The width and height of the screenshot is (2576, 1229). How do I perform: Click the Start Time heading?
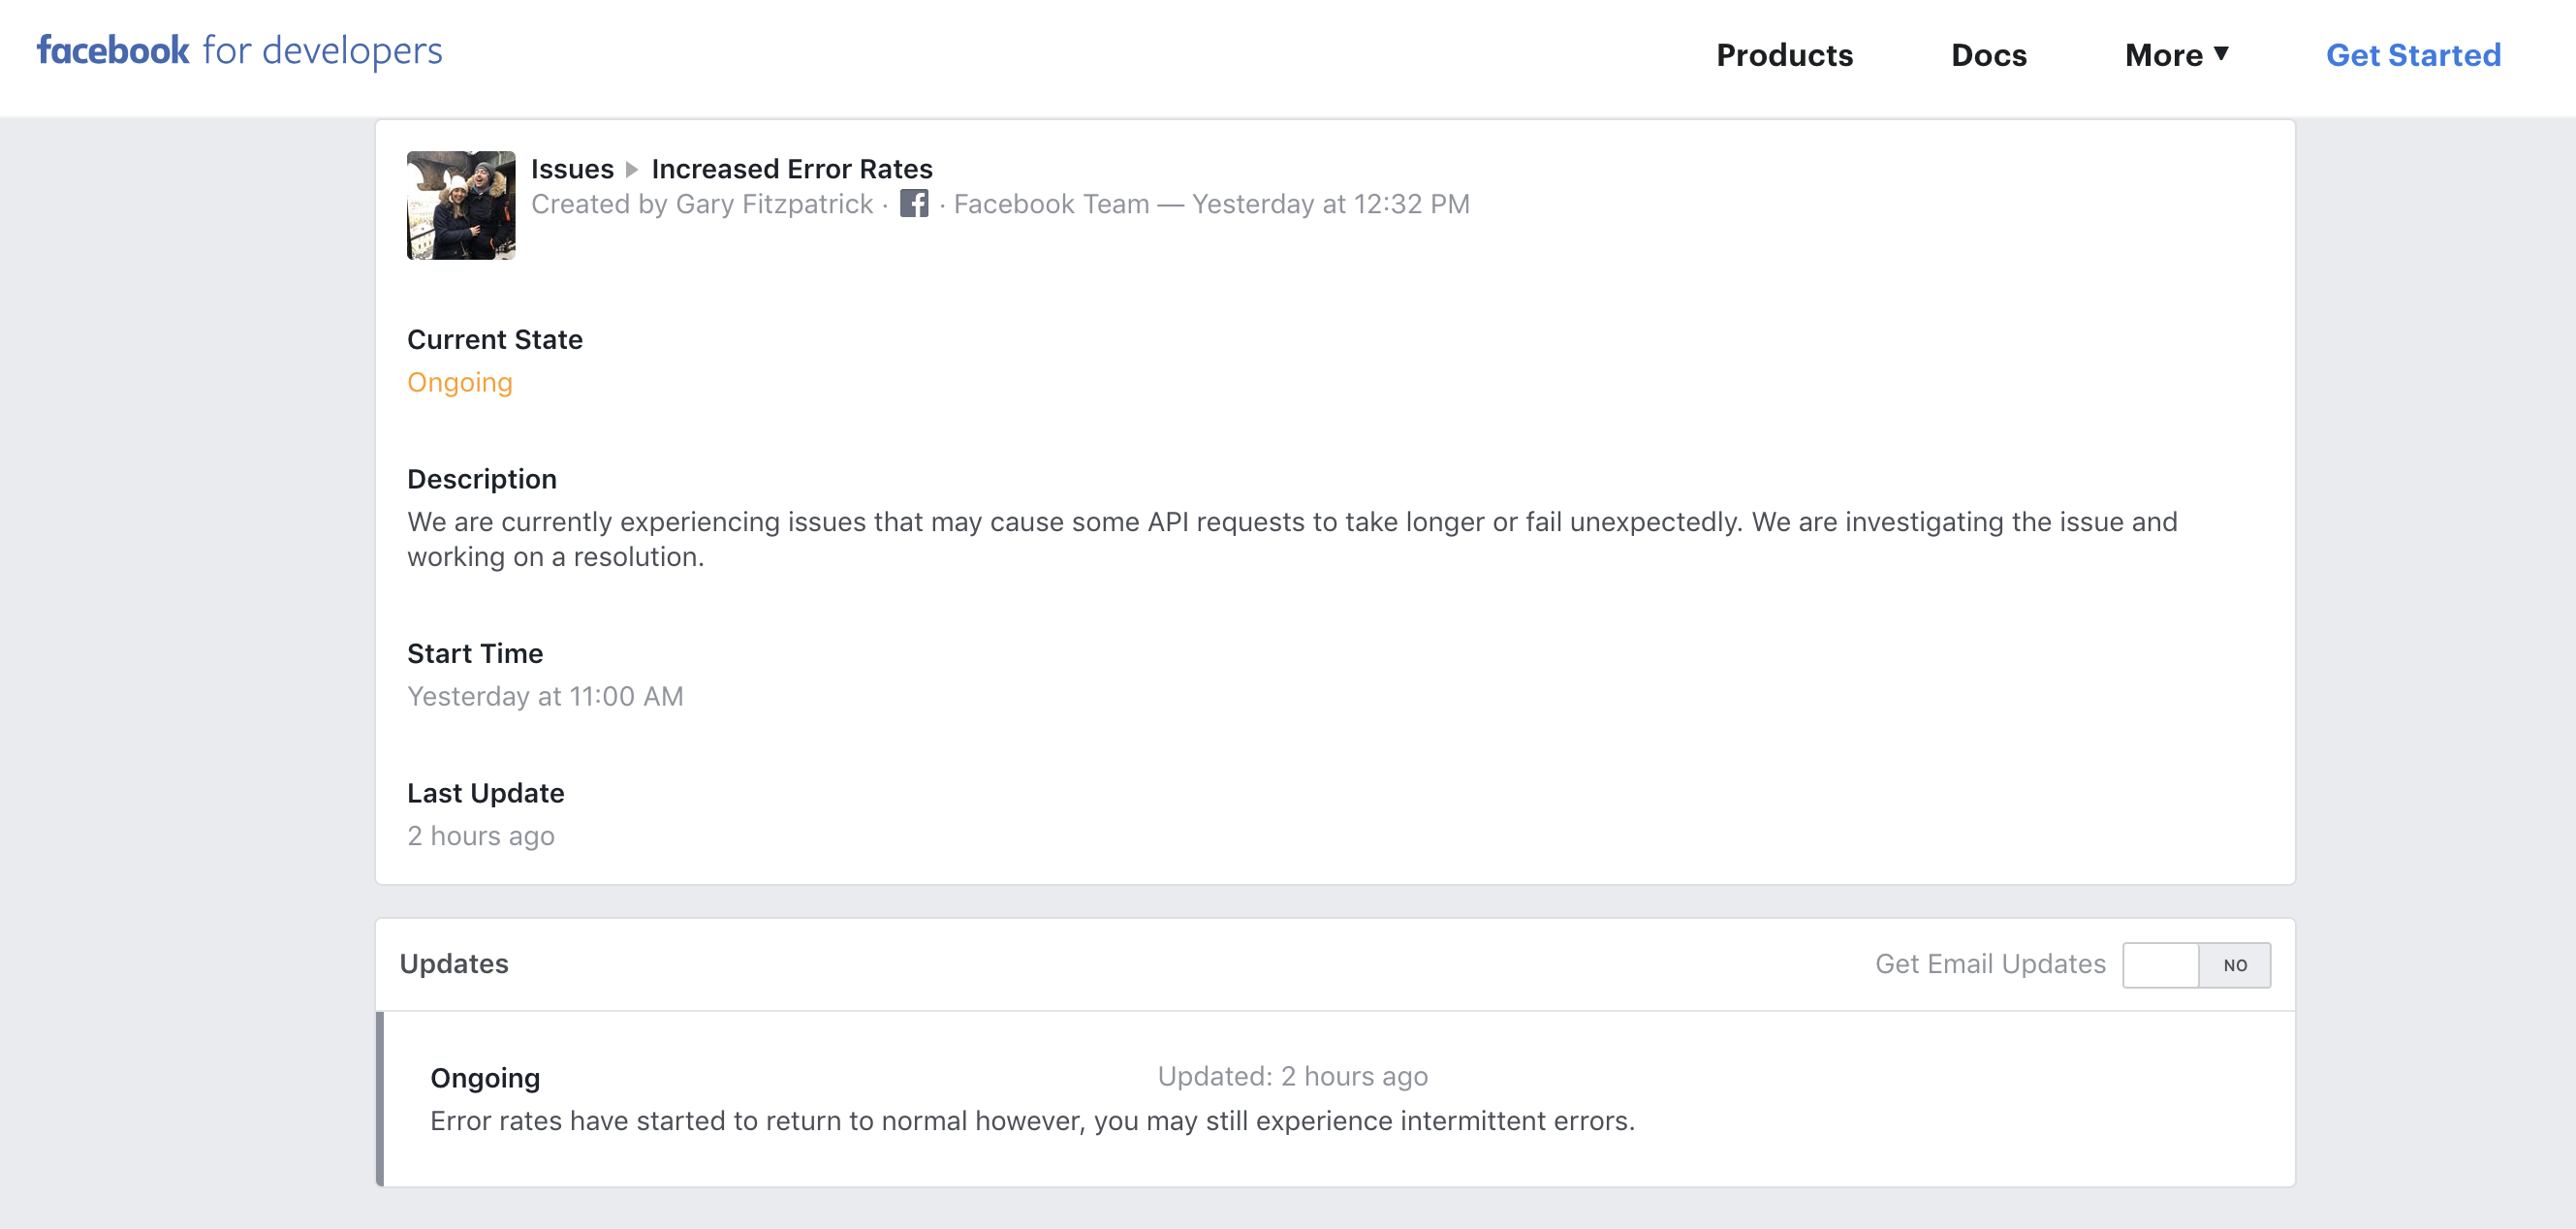[475, 654]
